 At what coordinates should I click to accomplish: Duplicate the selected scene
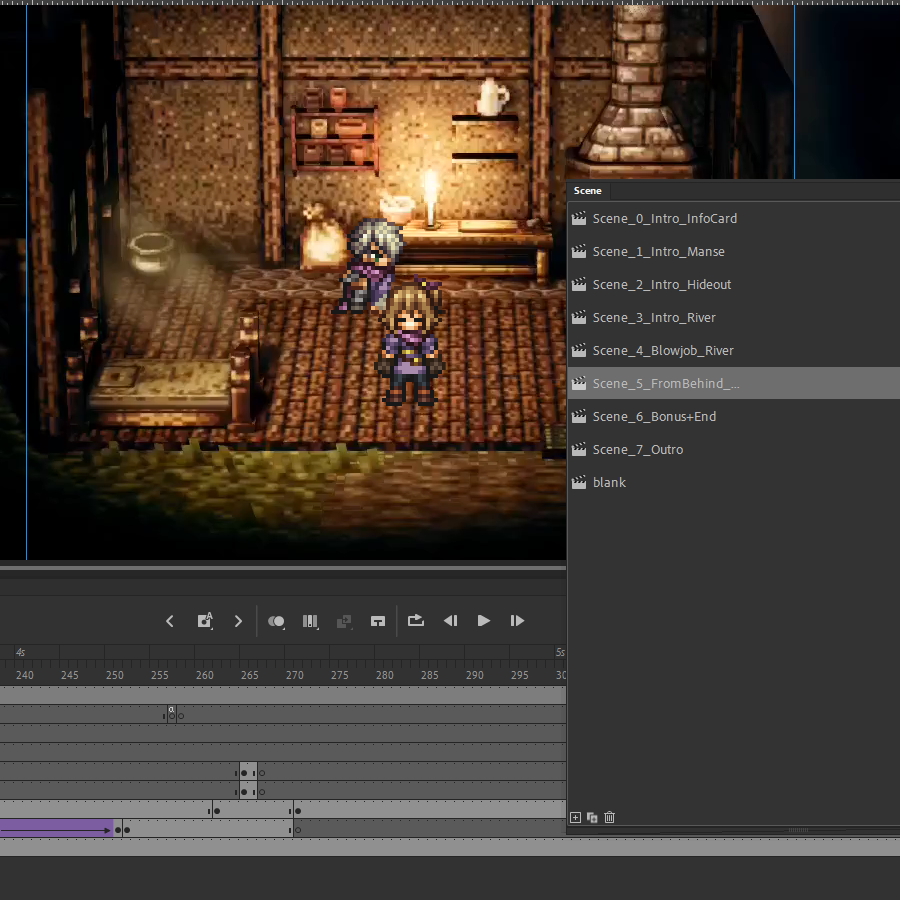coord(592,817)
